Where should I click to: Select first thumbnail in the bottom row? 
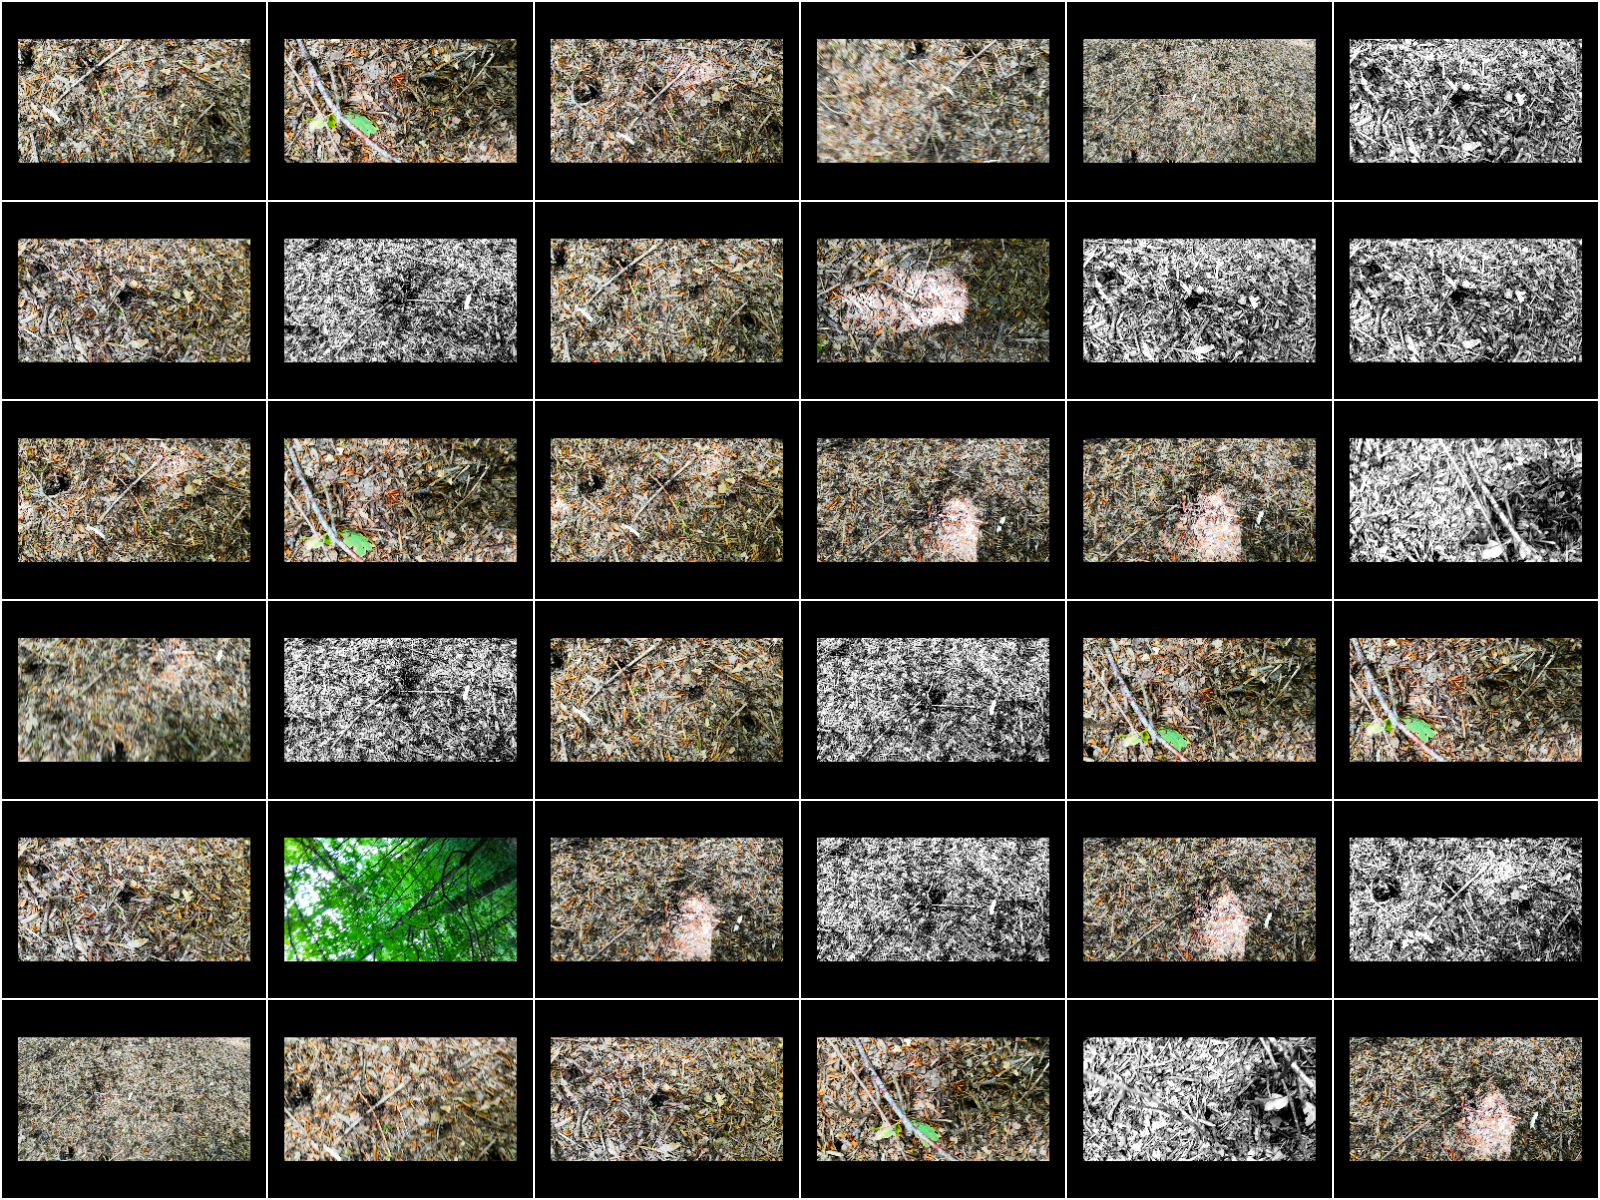(134, 1099)
